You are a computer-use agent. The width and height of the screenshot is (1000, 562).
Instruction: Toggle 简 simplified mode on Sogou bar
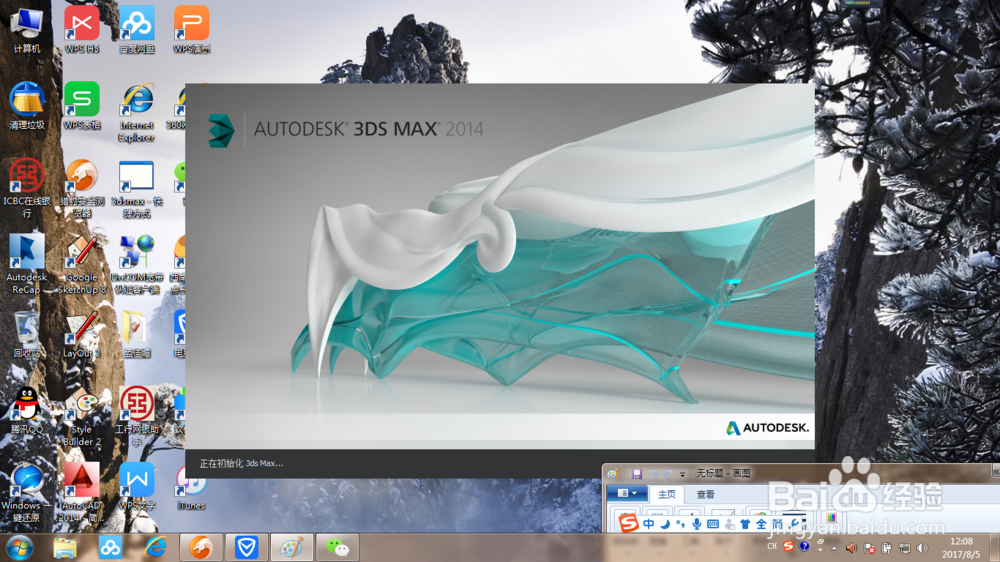point(777,524)
